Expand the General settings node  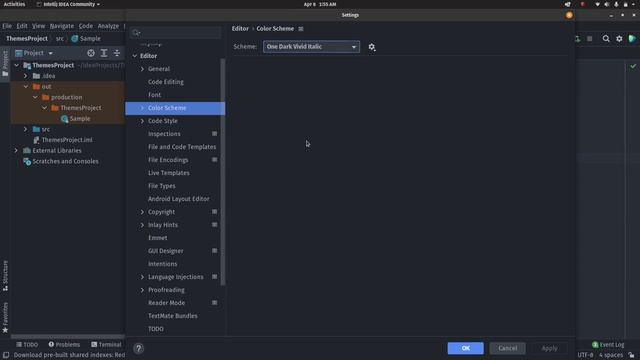(142, 69)
